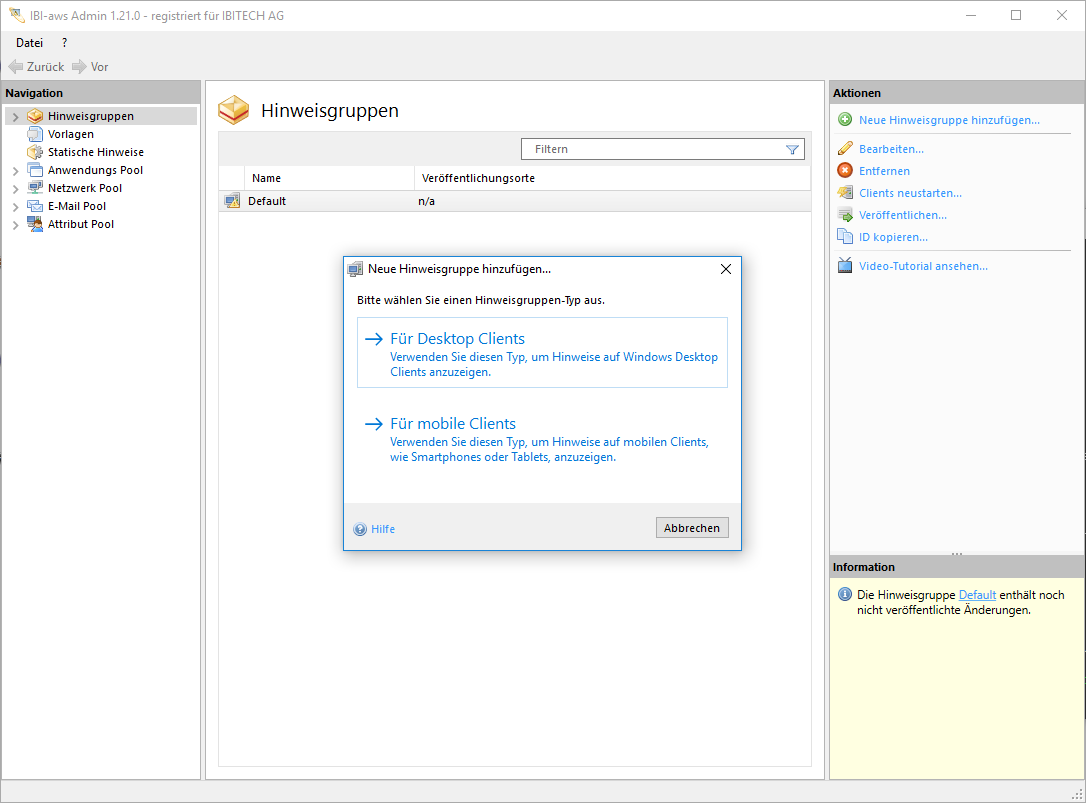Open the question mark help menu
The height and width of the screenshot is (803, 1086).
65,43
